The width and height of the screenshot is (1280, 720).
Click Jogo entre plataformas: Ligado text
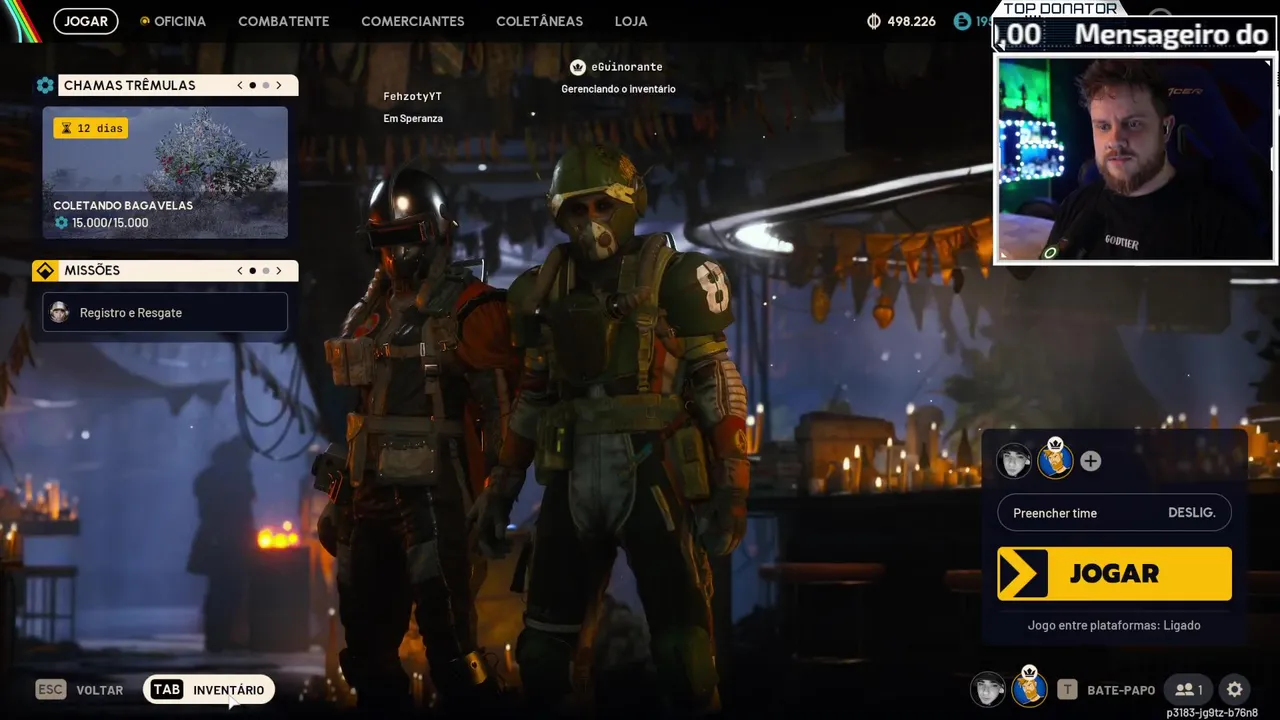click(x=1114, y=626)
